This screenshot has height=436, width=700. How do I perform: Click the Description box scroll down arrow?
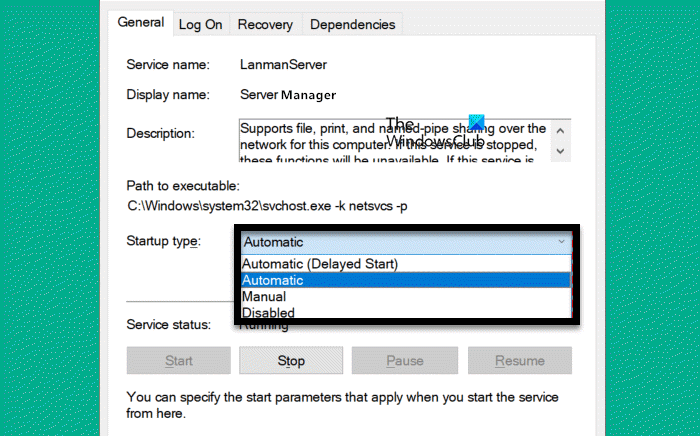561,151
